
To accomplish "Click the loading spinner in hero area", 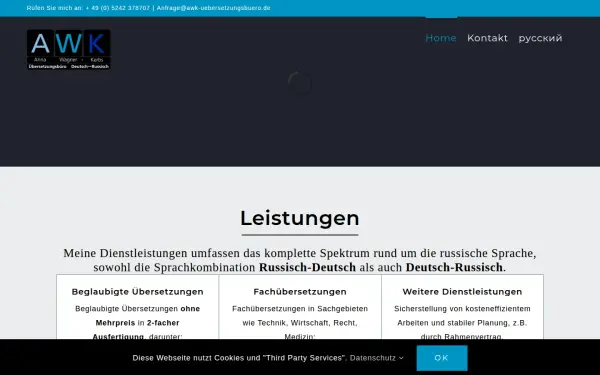I will click(300, 83).
